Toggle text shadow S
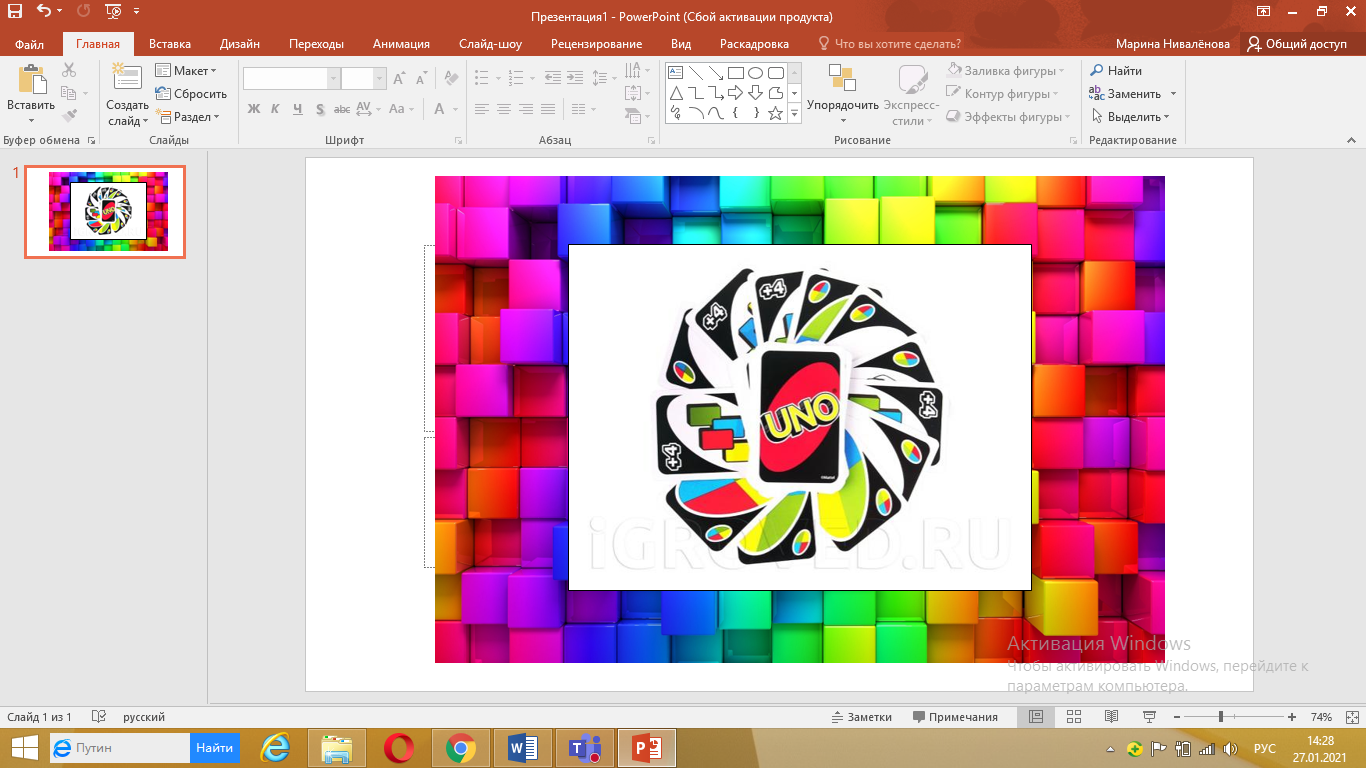The image size is (1366, 768). (x=320, y=109)
